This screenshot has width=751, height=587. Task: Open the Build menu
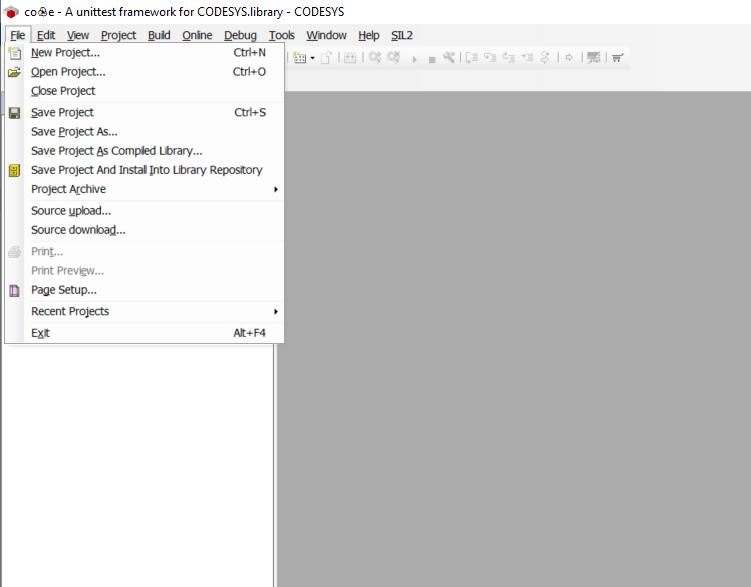coord(159,35)
